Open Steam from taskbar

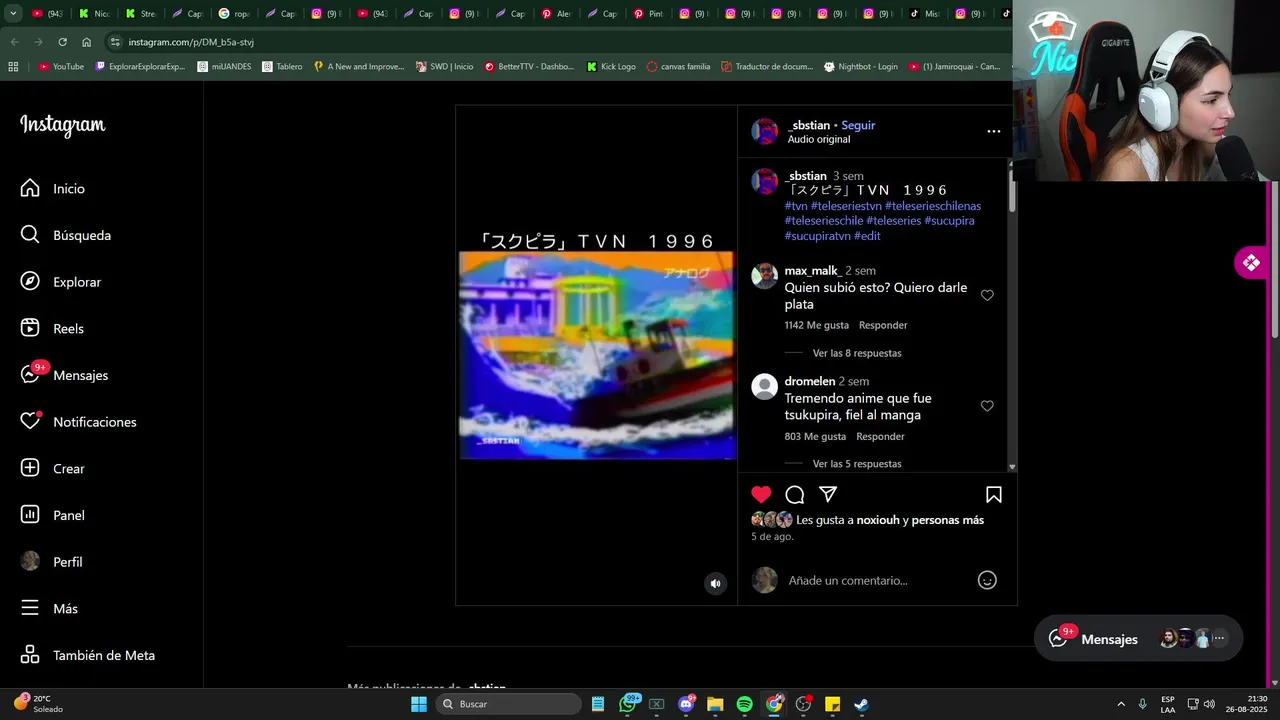tap(861, 704)
